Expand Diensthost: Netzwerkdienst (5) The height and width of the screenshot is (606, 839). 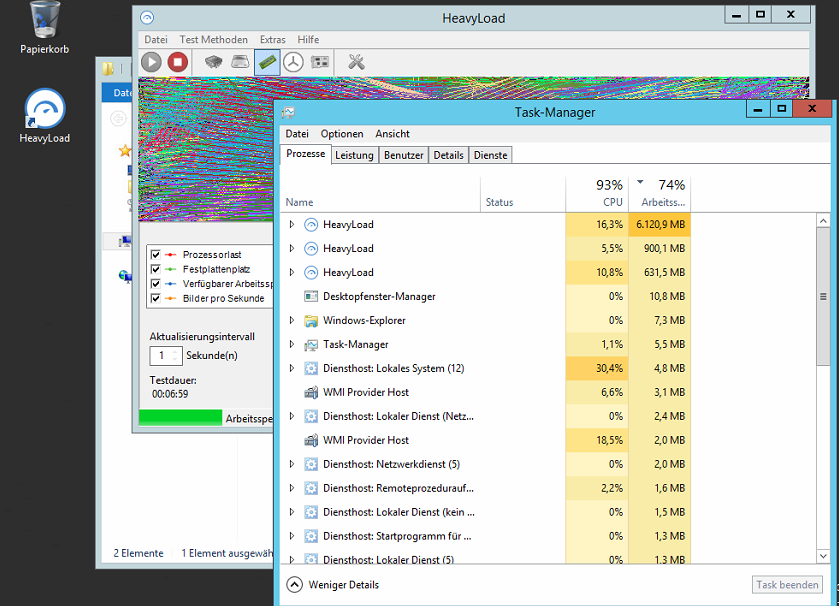(292, 464)
